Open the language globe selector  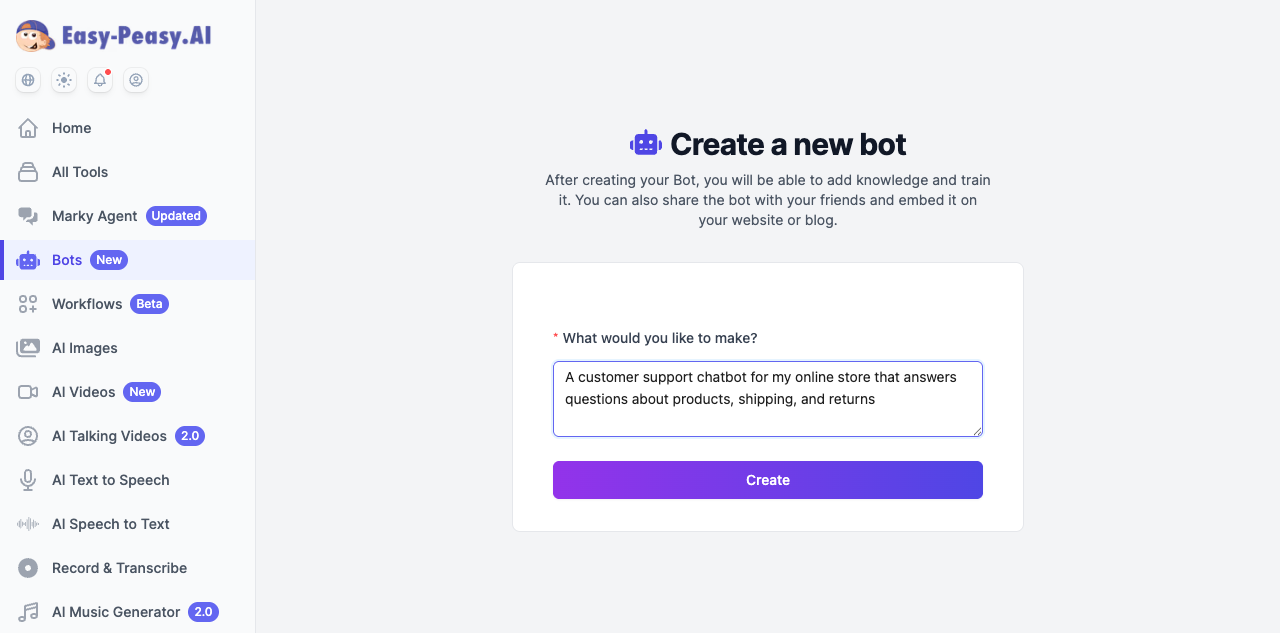point(27,80)
